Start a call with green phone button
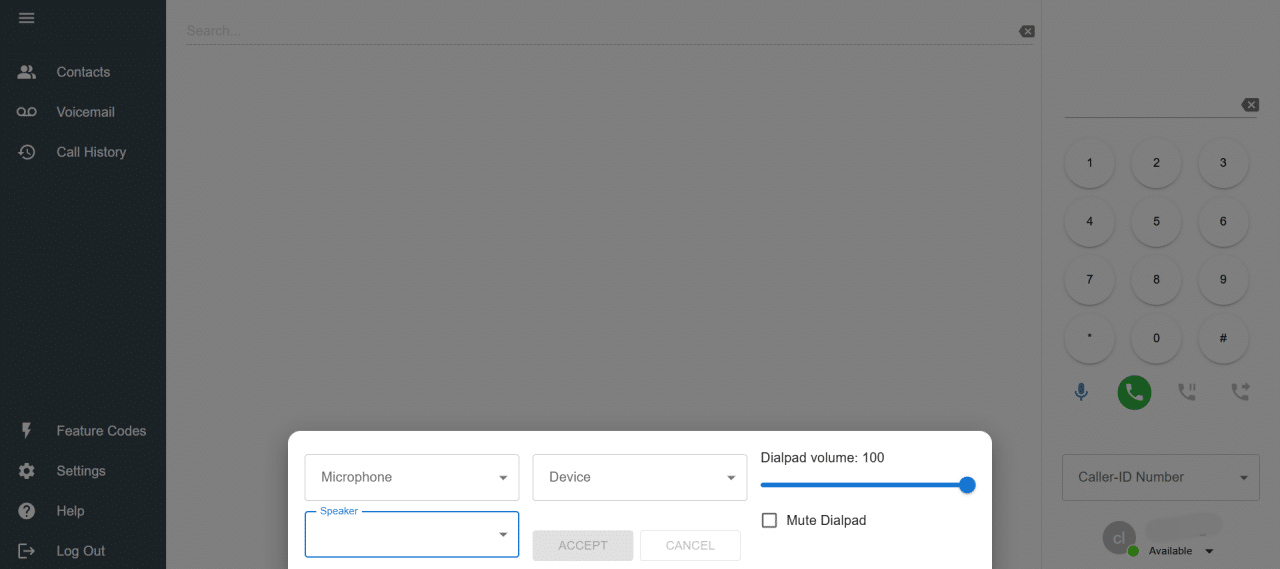 tap(1134, 393)
